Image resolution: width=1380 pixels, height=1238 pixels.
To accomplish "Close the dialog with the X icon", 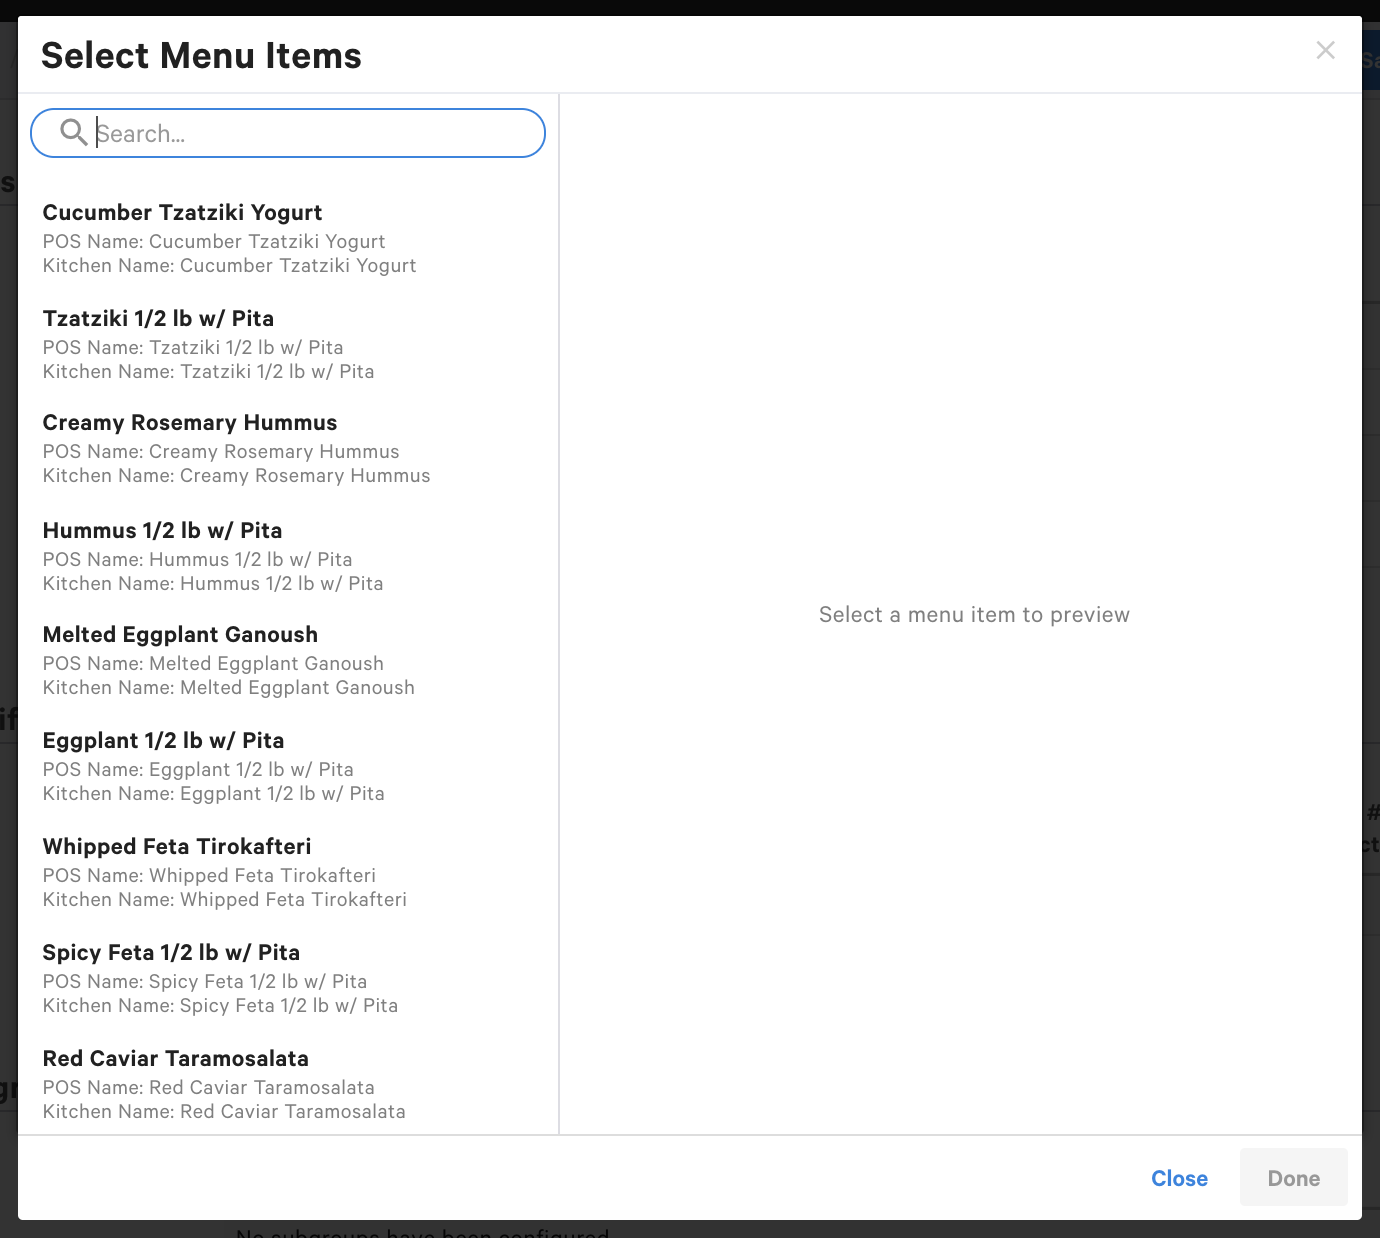I will click(1325, 50).
